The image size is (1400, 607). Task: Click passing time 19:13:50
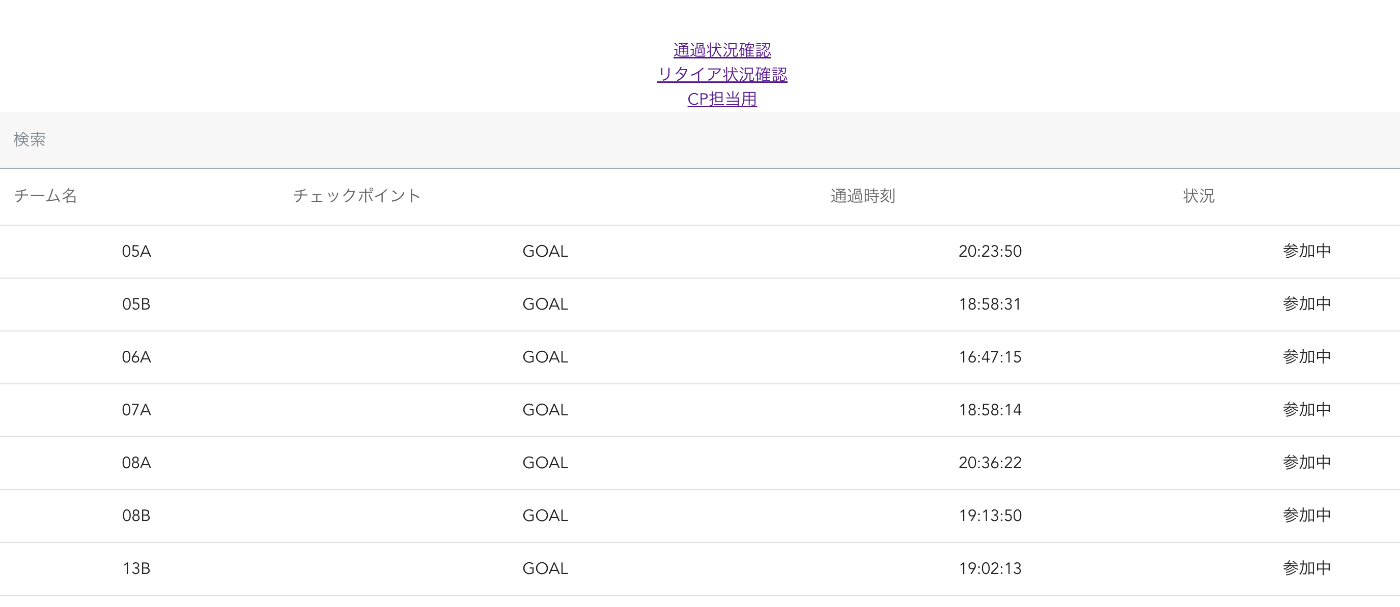point(989,516)
